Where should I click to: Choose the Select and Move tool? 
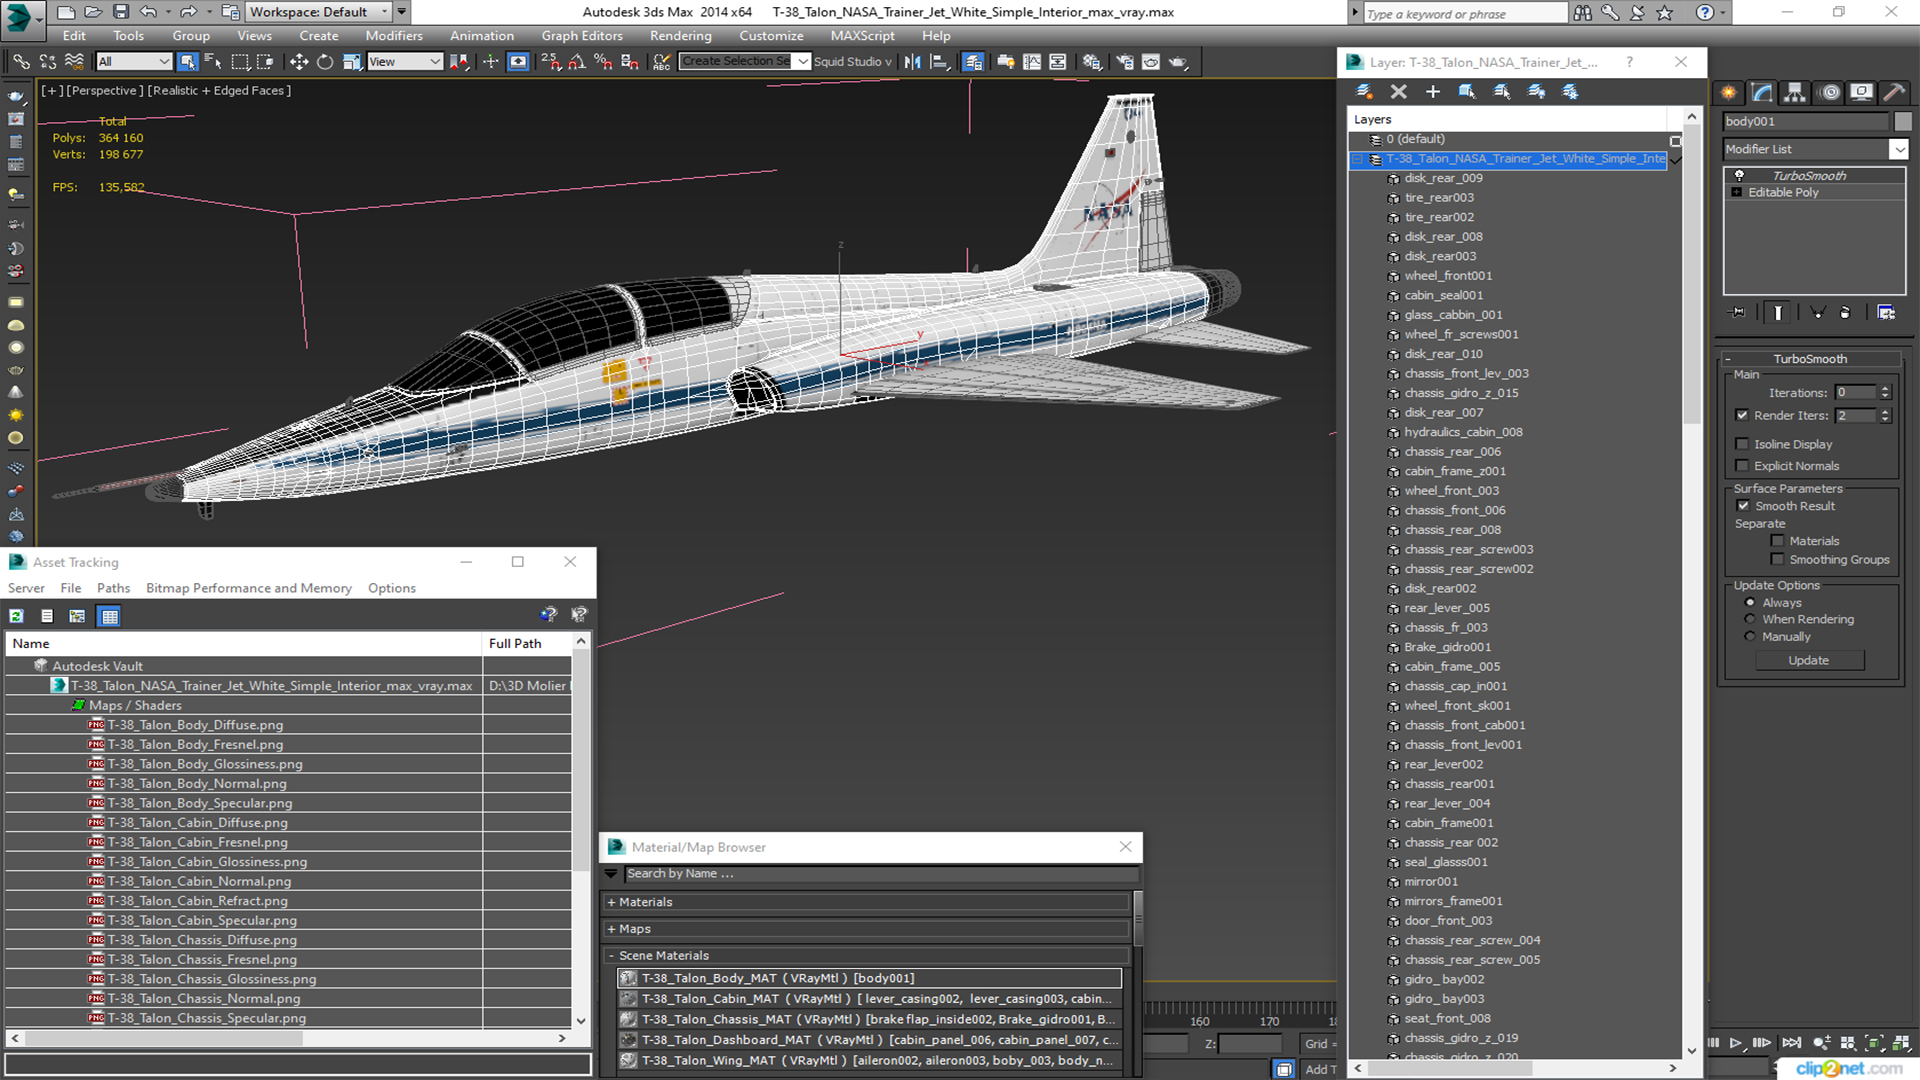[x=298, y=62]
